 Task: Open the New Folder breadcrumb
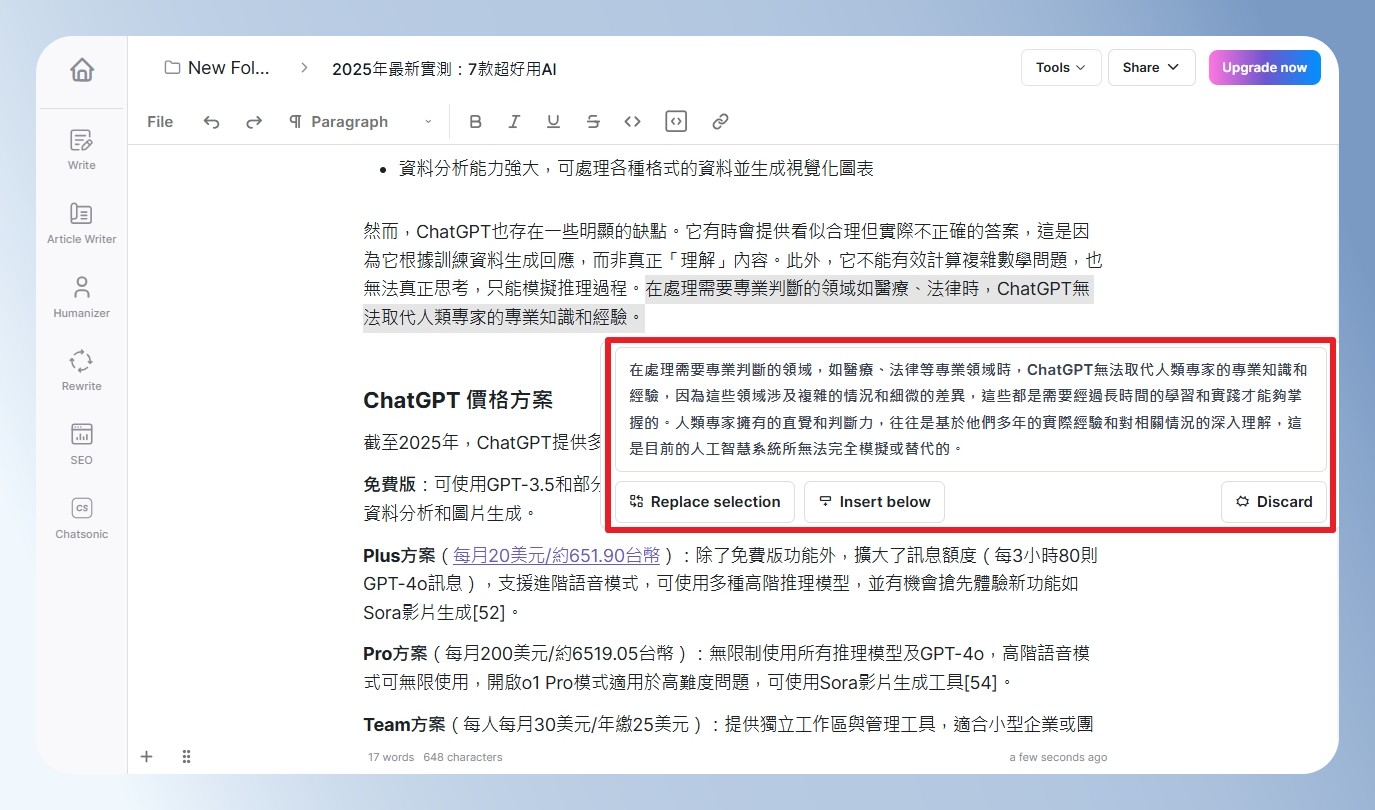click(217, 68)
